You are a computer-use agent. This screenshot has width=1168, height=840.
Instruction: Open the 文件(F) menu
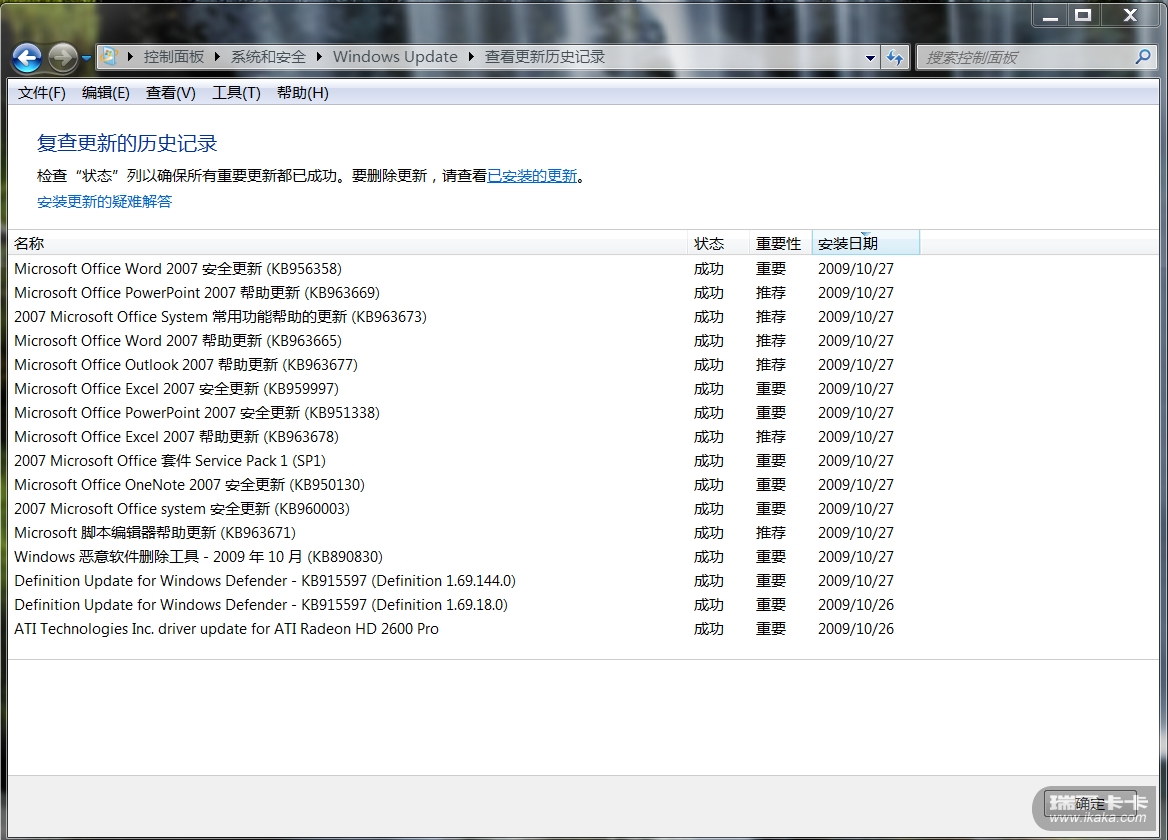point(42,93)
